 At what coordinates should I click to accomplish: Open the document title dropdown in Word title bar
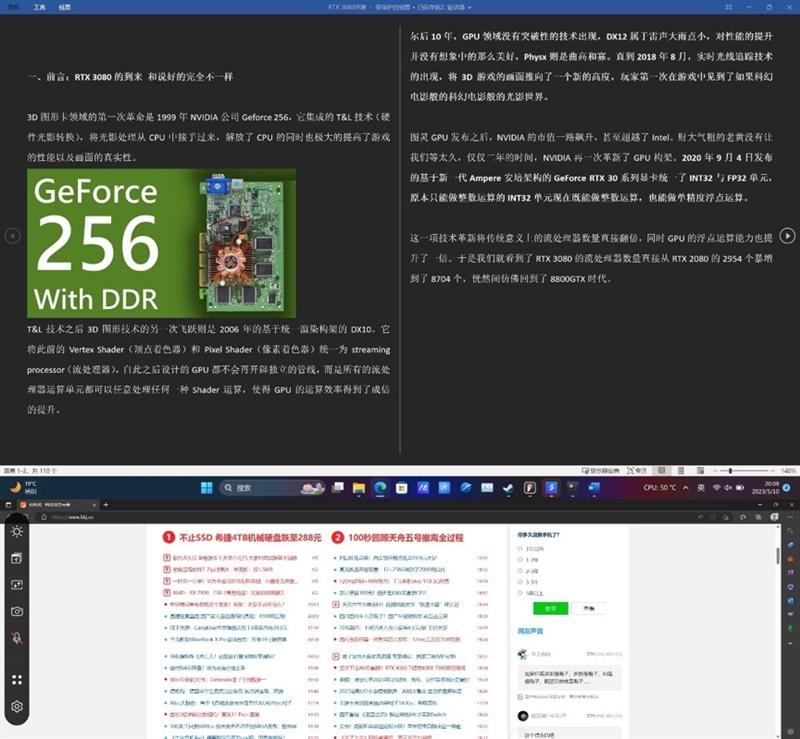coord(469,7)
